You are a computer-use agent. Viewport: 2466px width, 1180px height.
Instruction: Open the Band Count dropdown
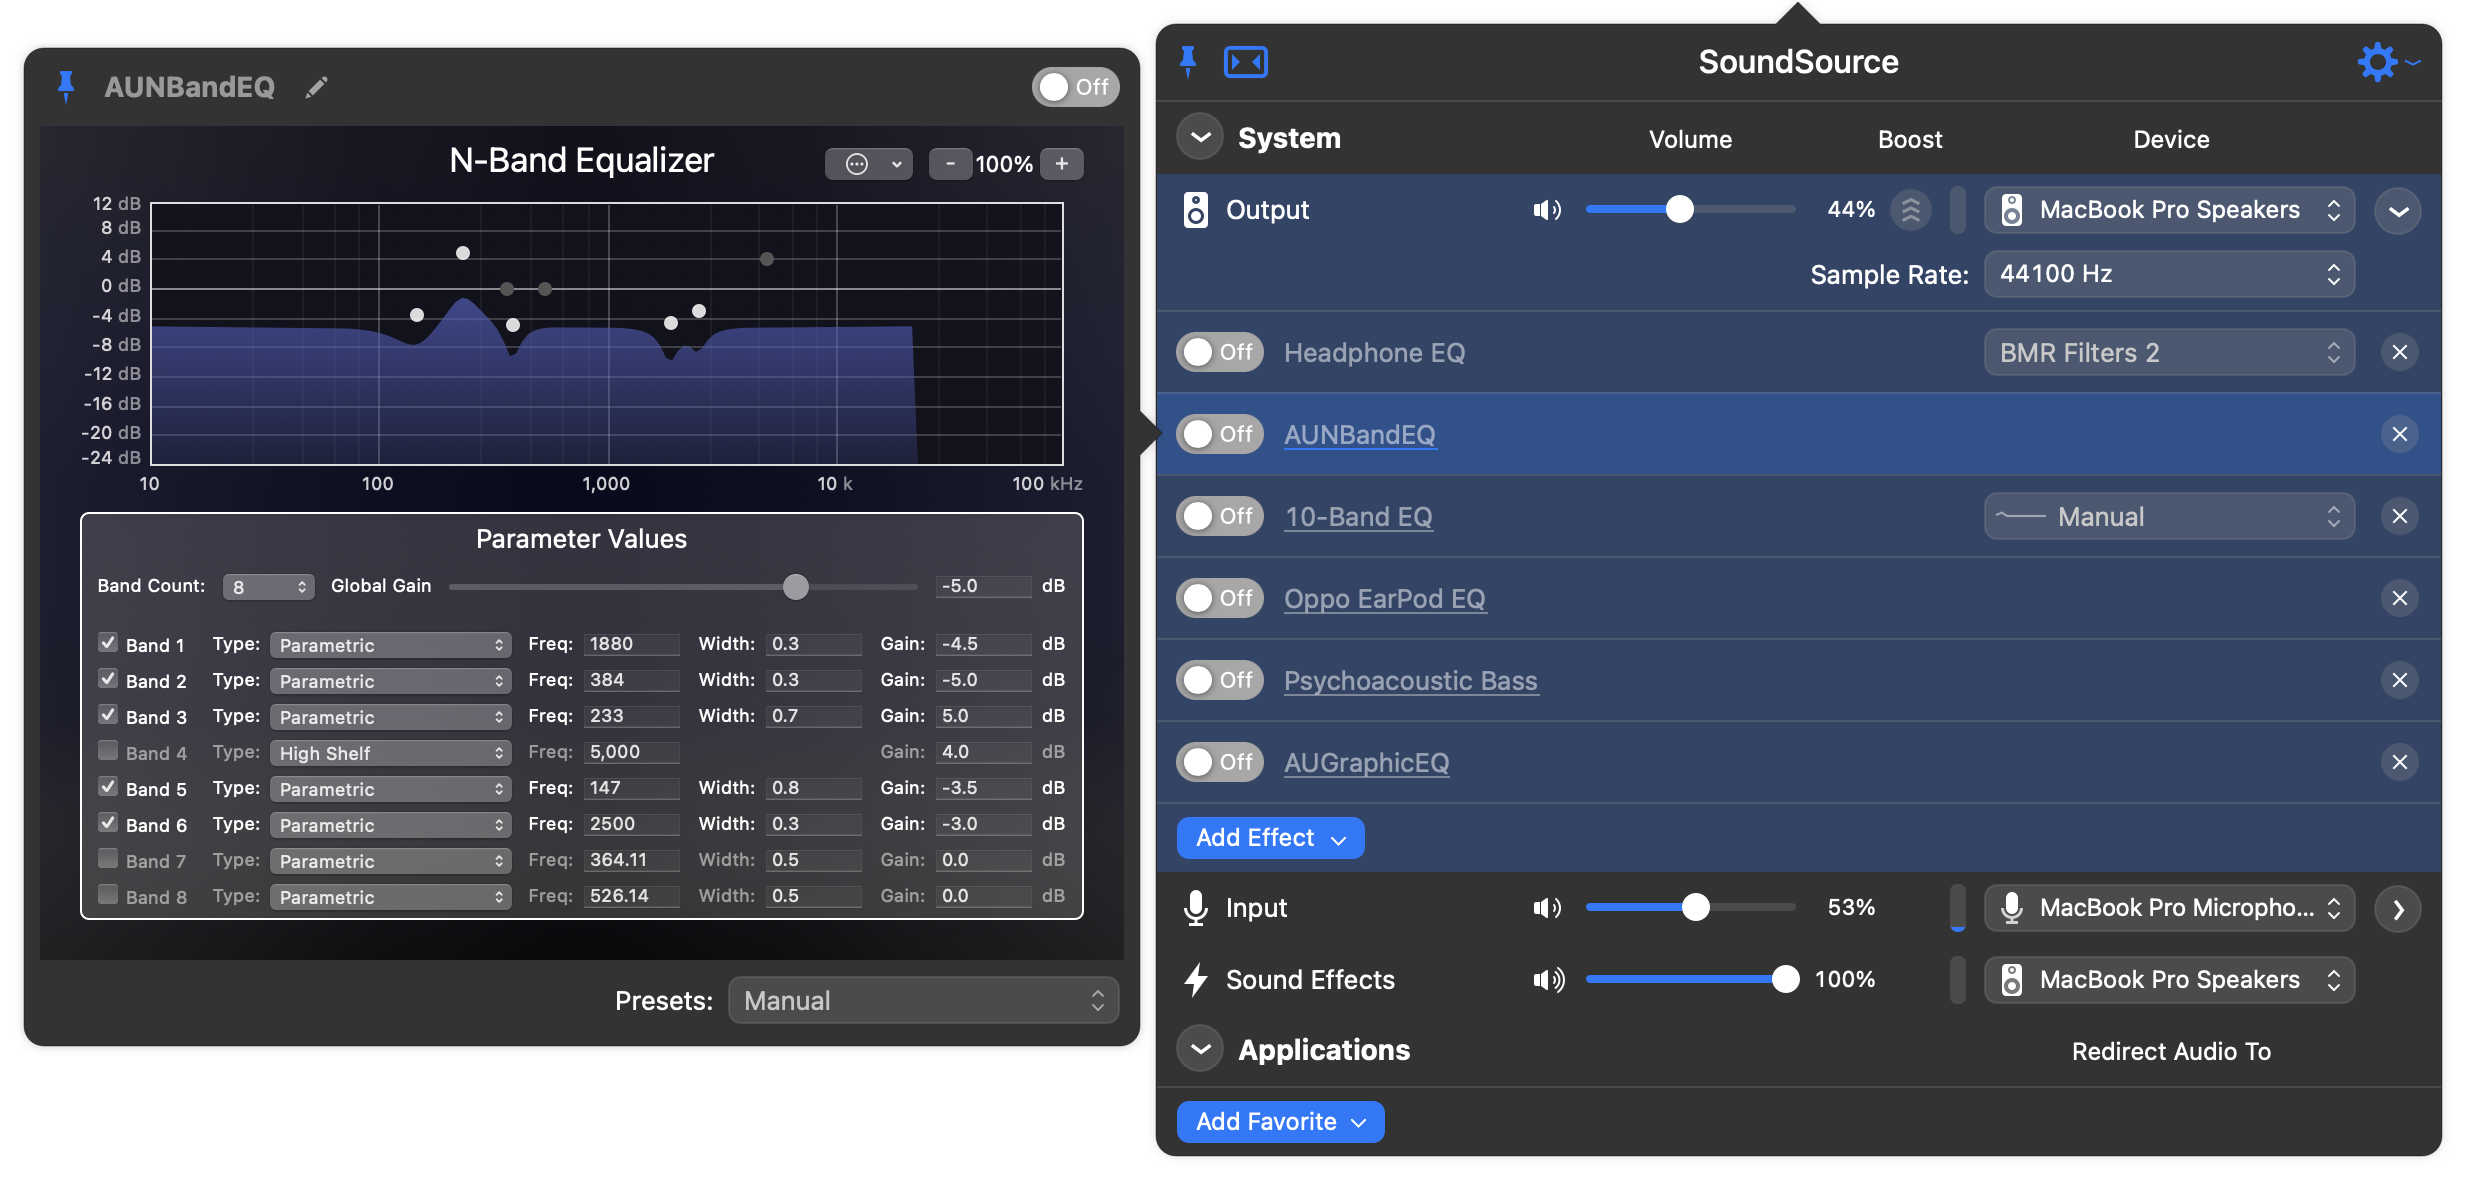point(268,587)
